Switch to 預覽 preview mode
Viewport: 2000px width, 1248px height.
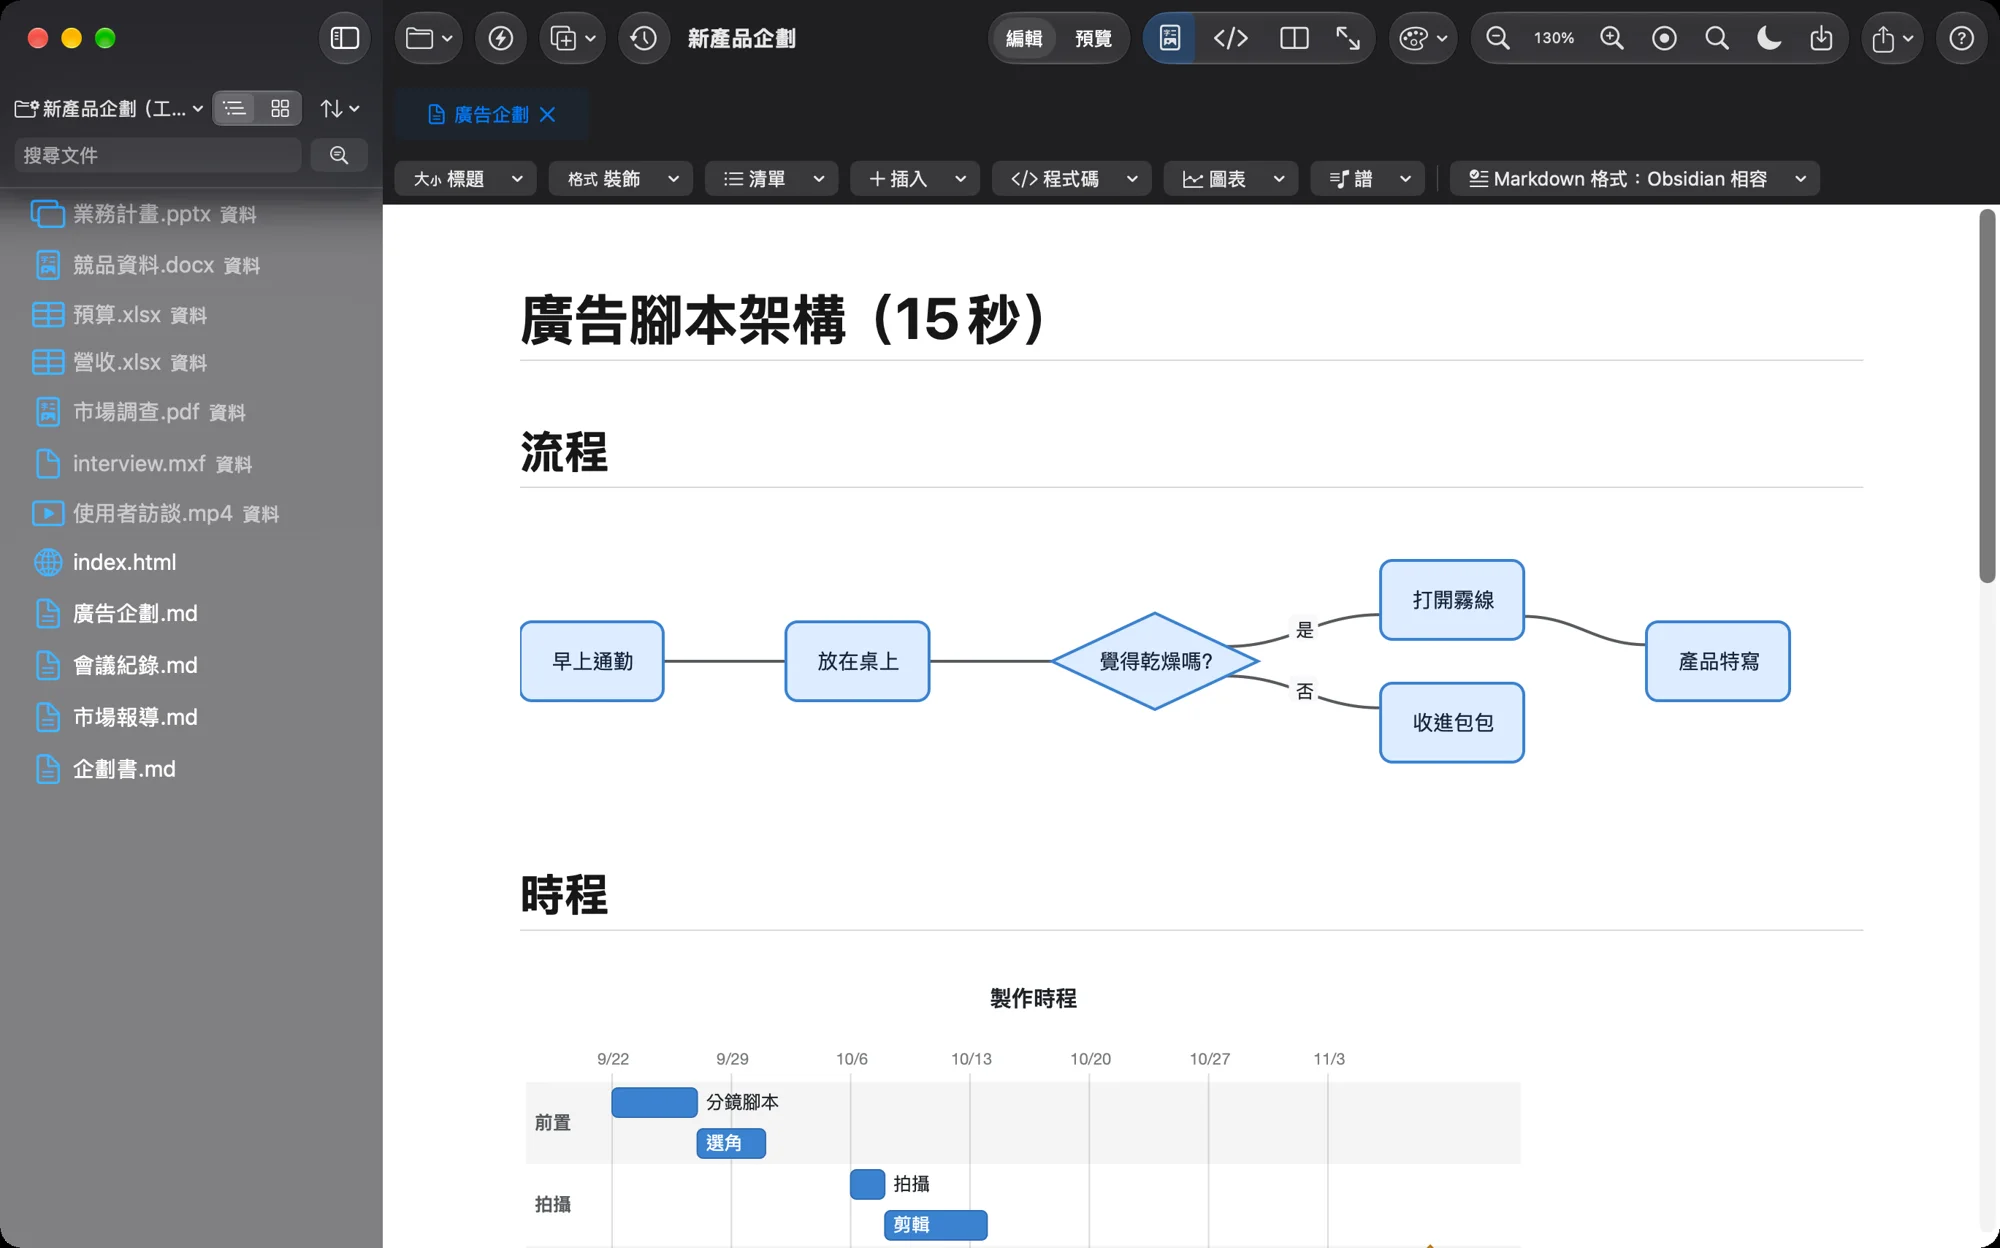1093,38
